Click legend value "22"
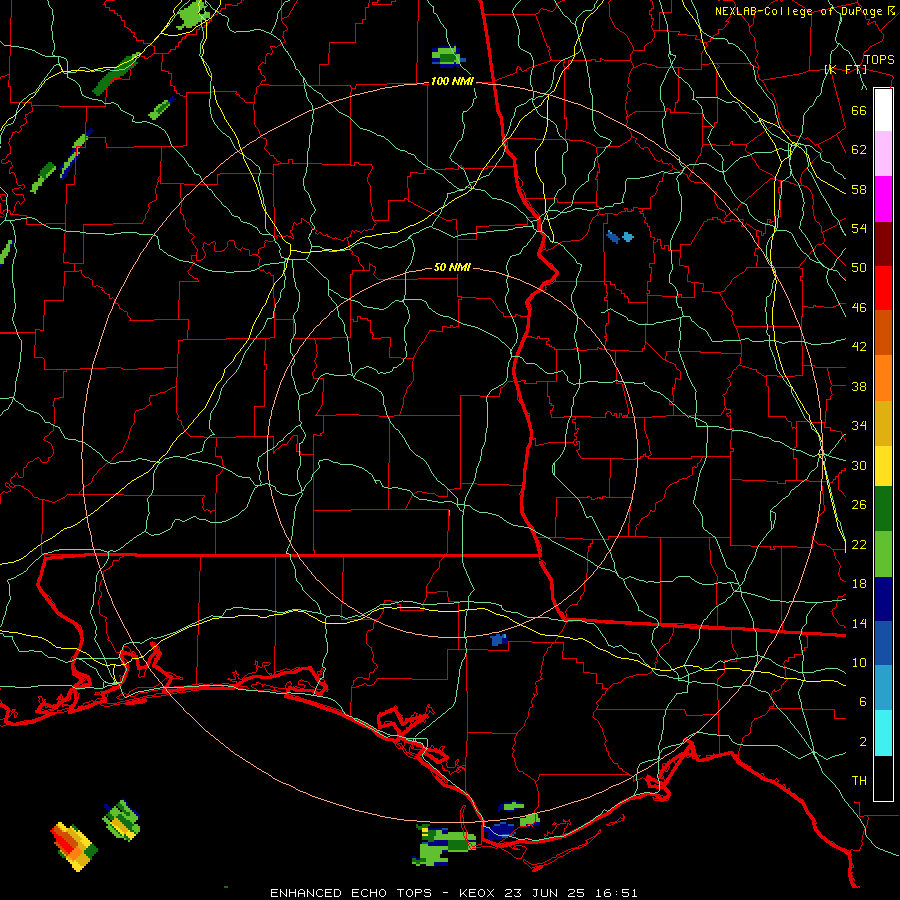This screenshot has width=900, height=900. point(859,545)
